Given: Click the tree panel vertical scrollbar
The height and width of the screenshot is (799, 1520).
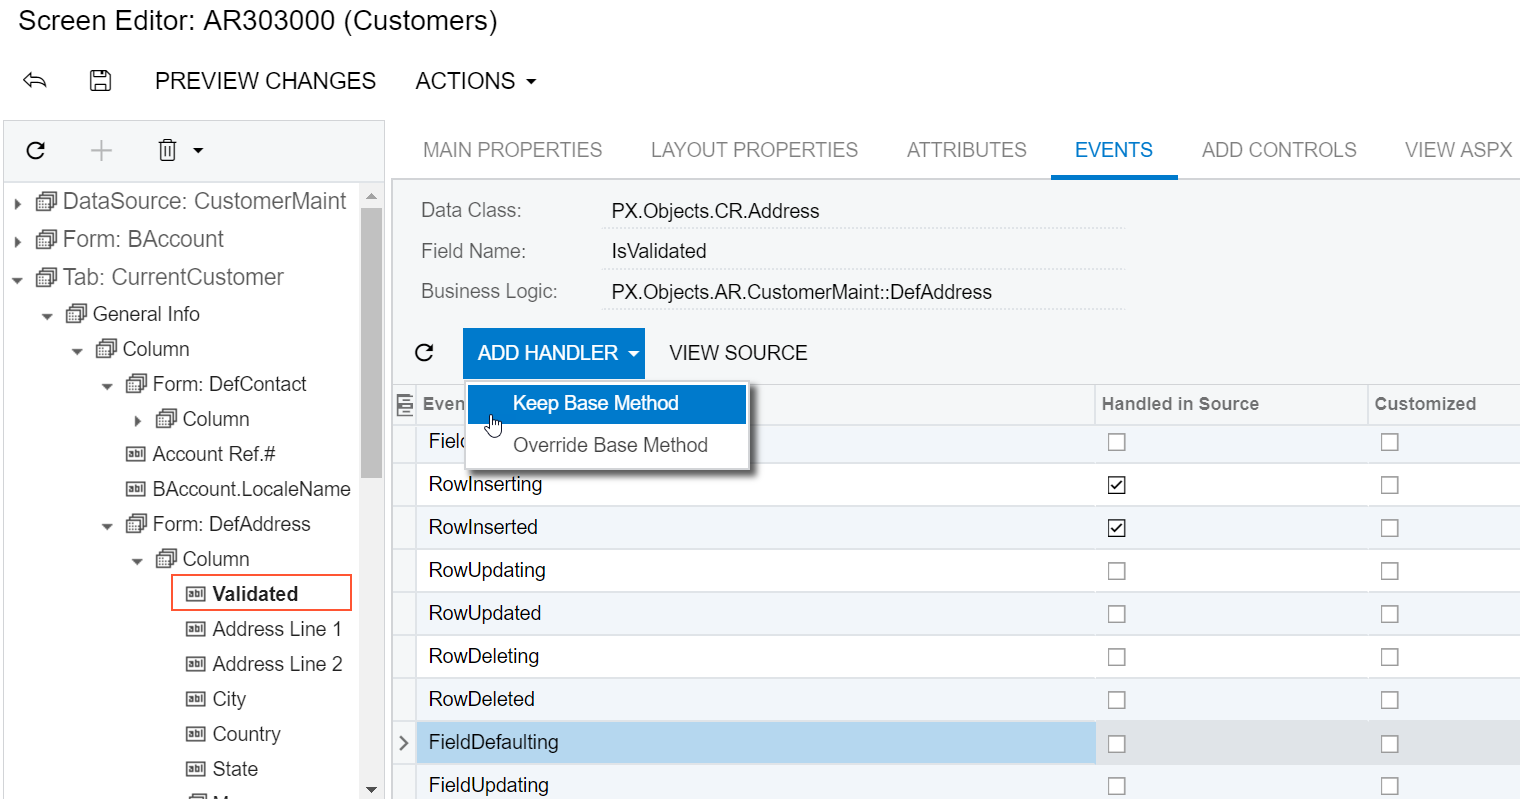Looking at the screenshot, I should [x=371, y=340].
